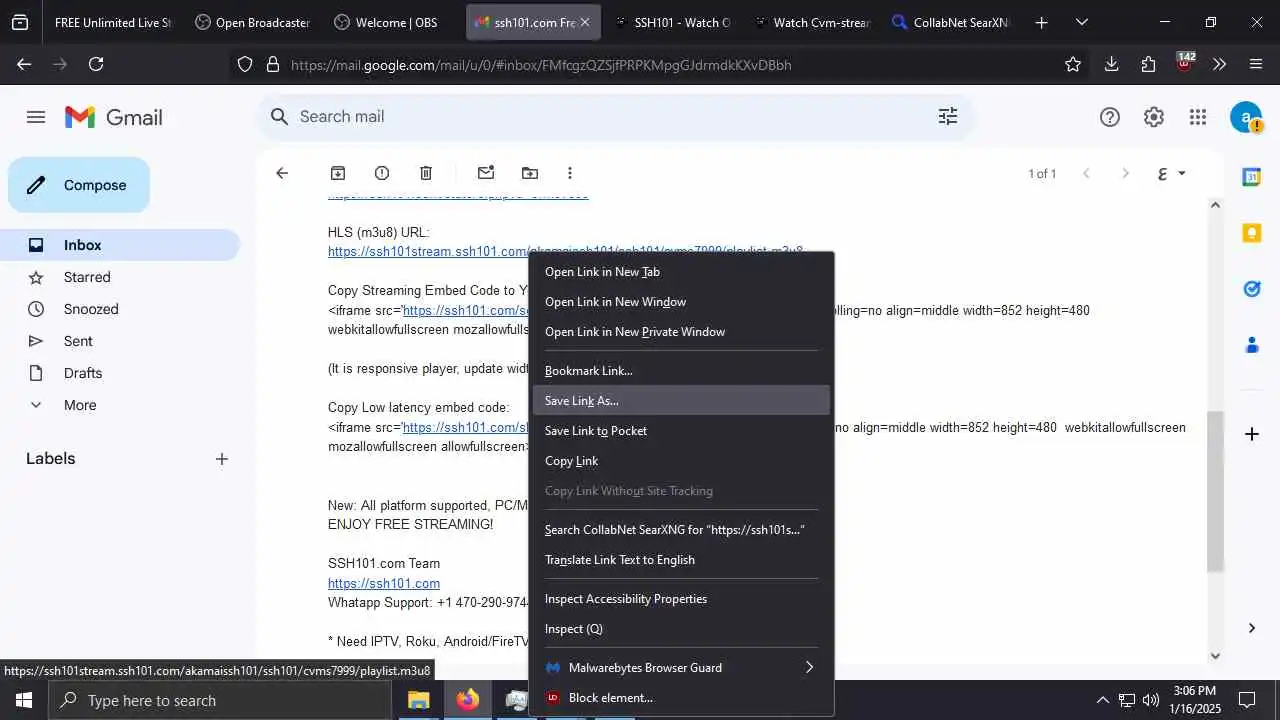Open search options filter icon
This screenshot has width=1280, height=720.
tap(947, 116)
